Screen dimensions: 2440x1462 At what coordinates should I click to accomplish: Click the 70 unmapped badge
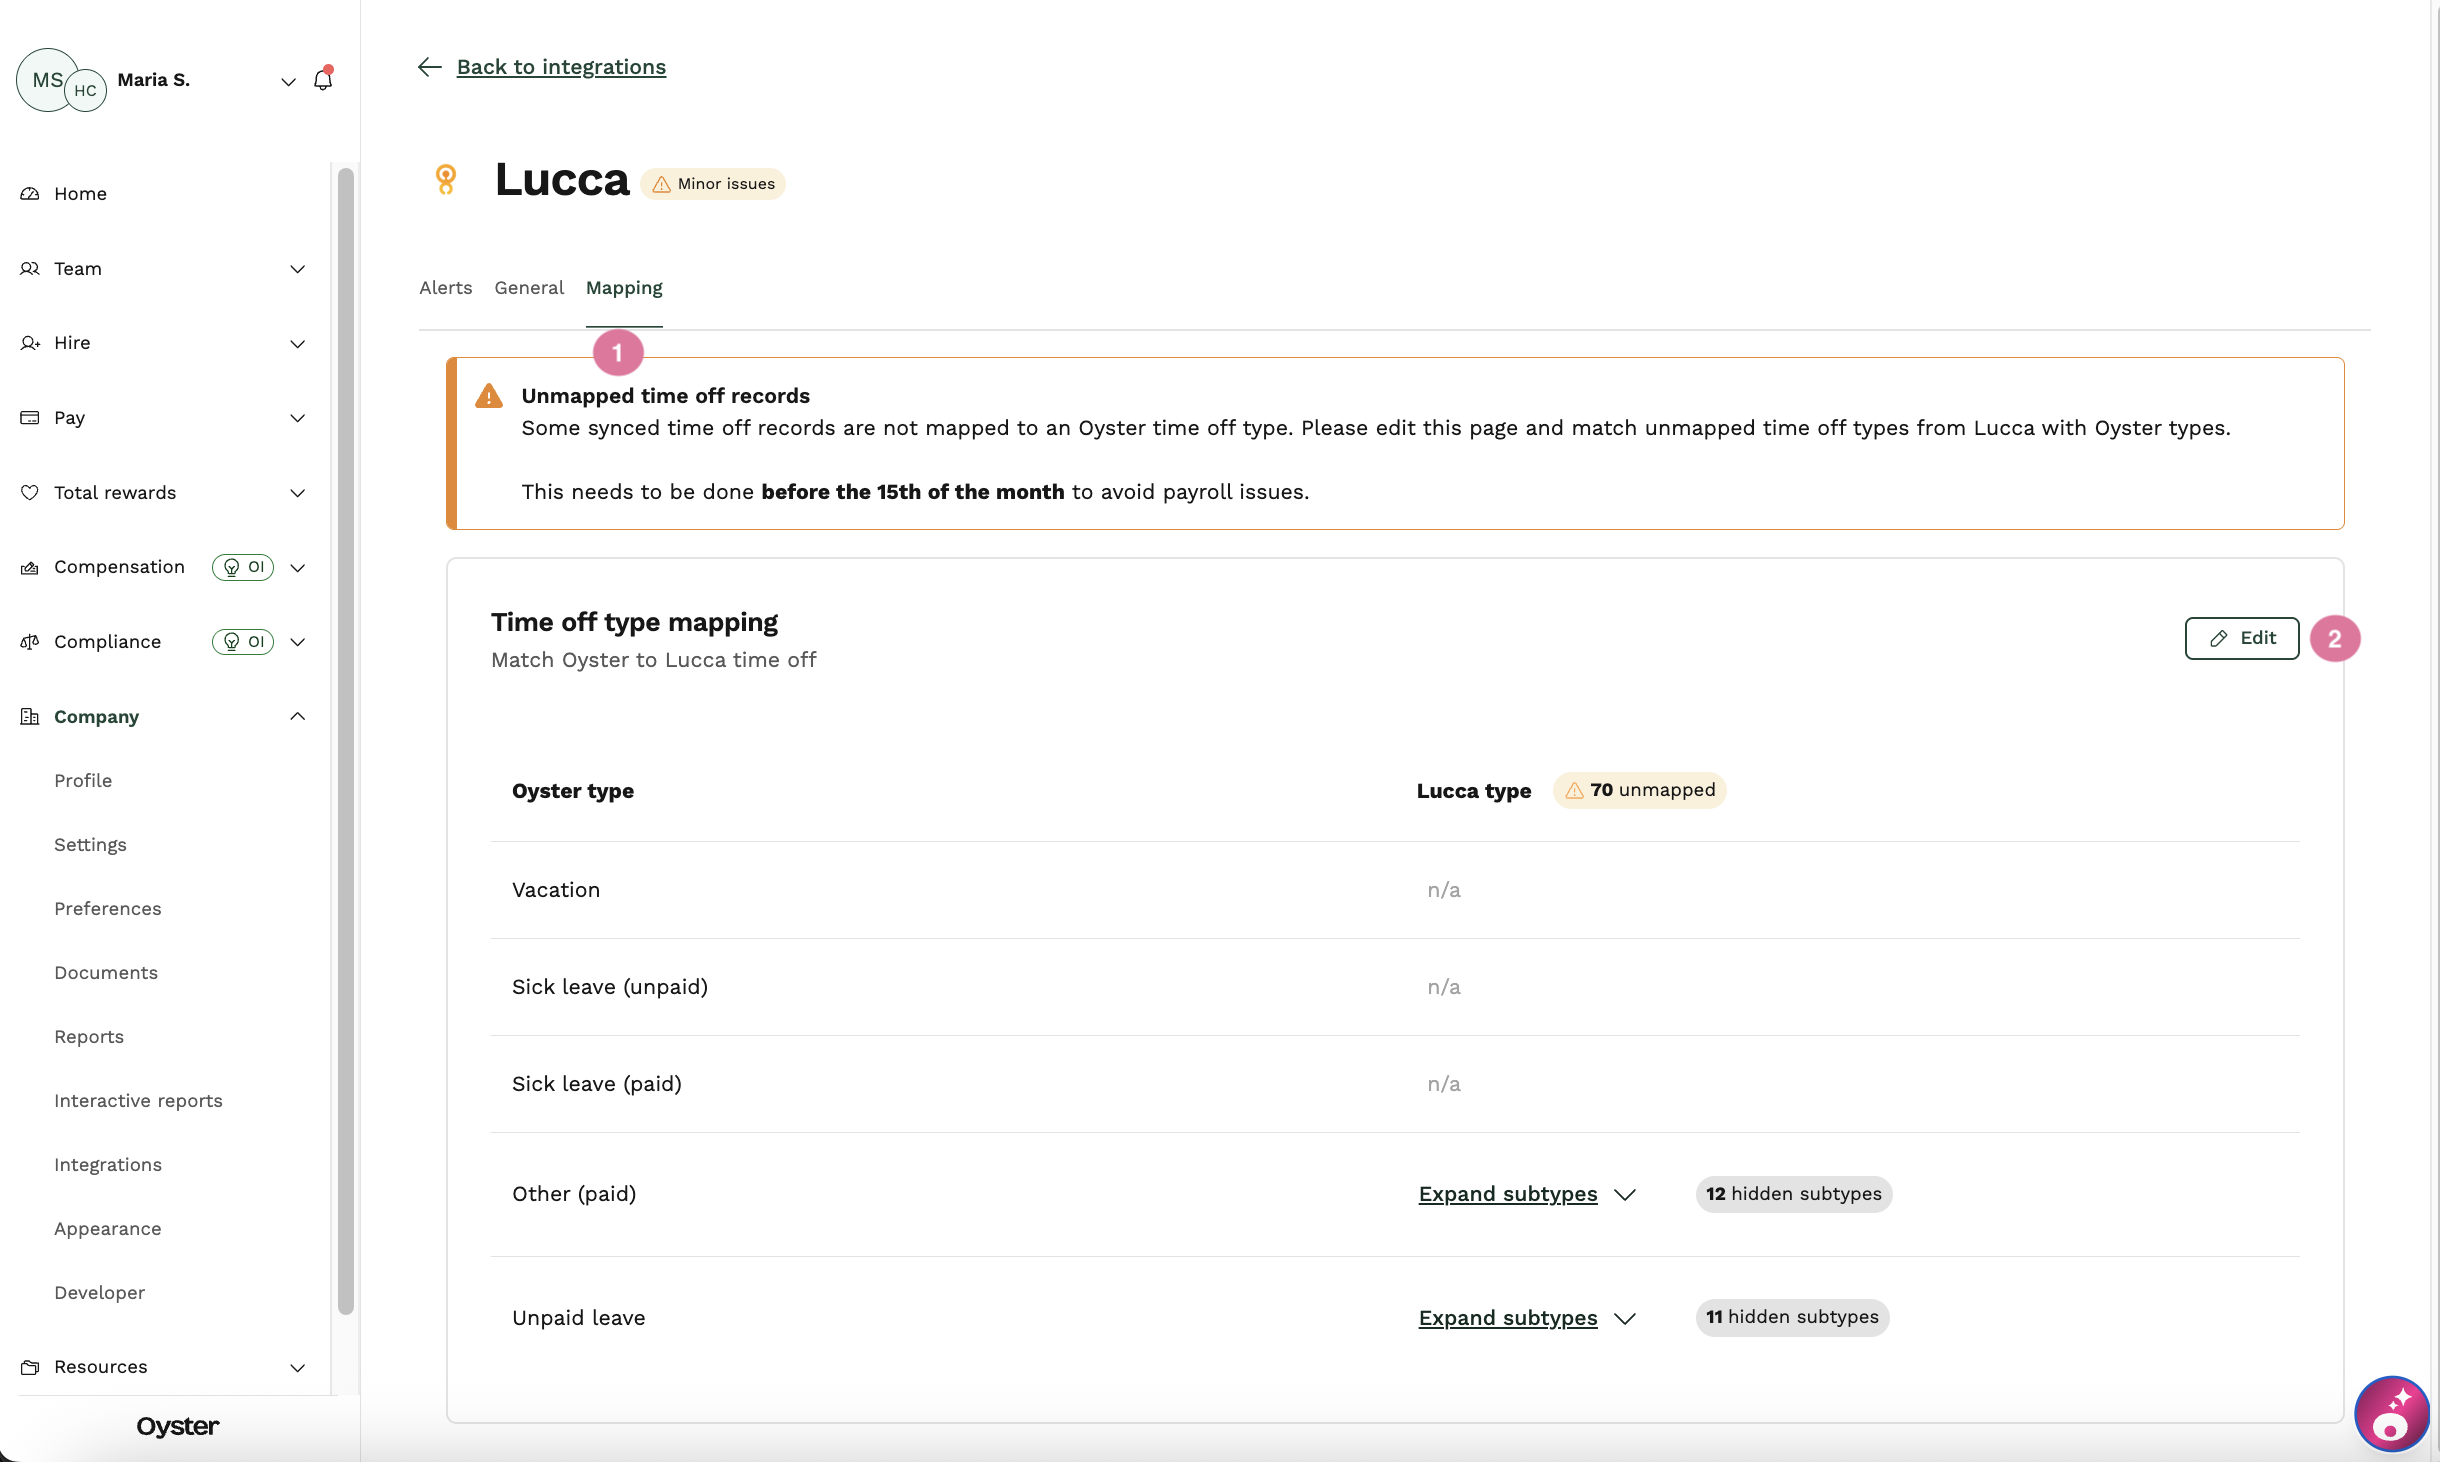tap(1640, 790)
